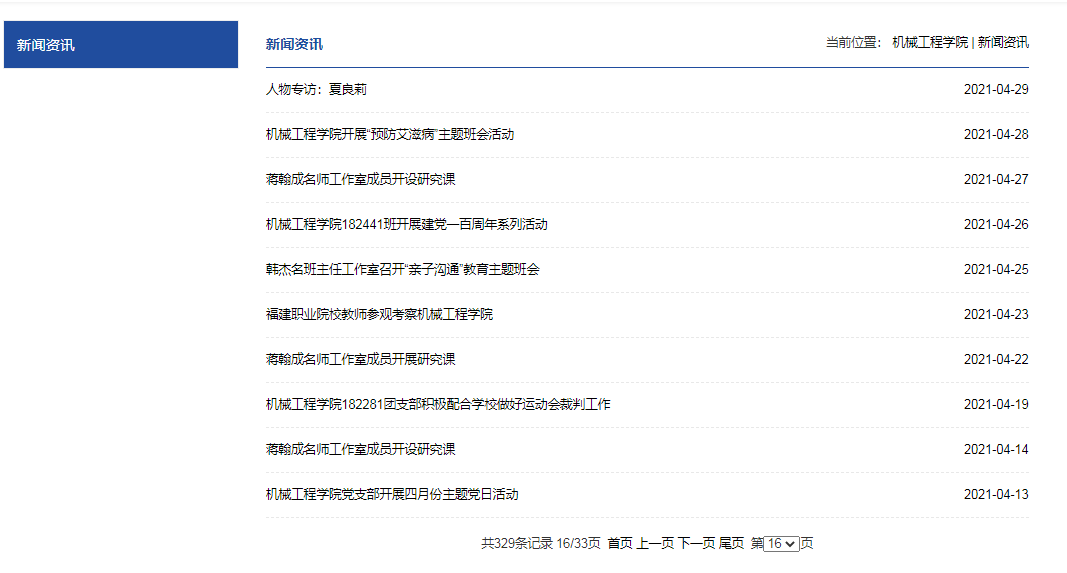Click 新闻资讯 breadcrumb link
Screen dimensions: 1067x573
1003,43
